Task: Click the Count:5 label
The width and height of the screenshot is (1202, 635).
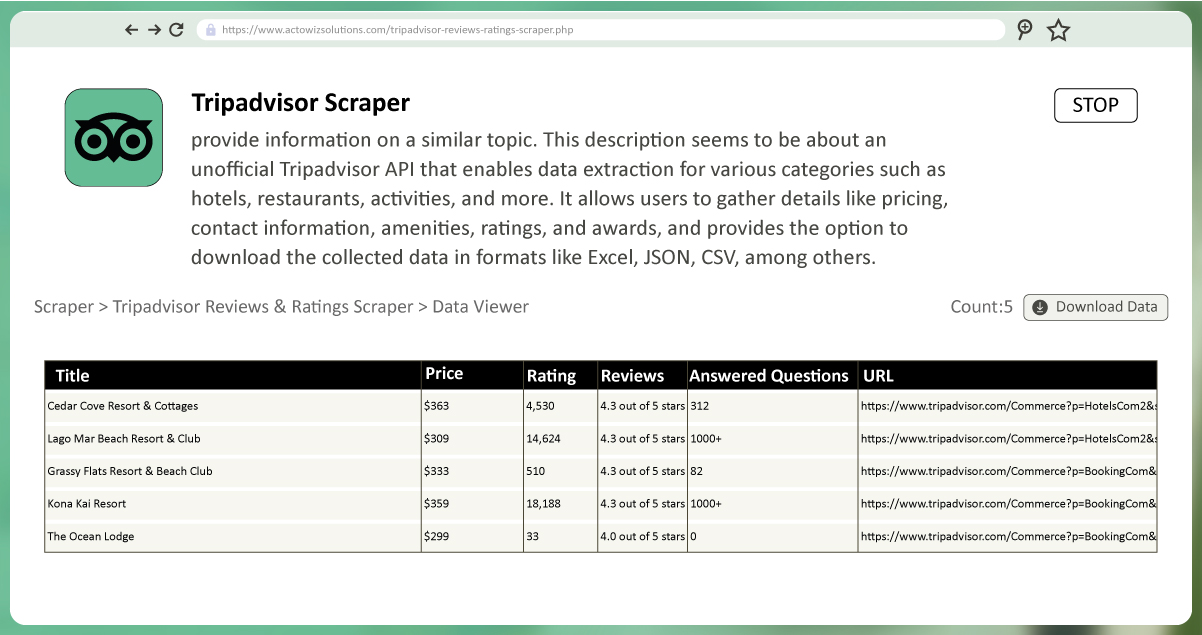Action: click(x=982, y=307)
